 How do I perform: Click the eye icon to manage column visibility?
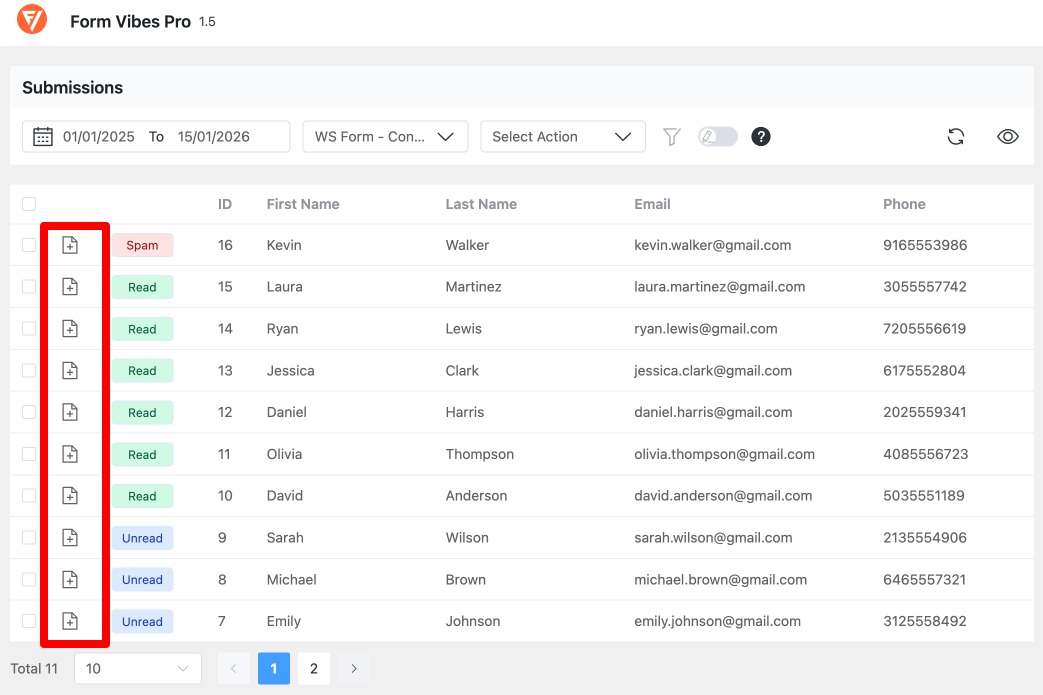(1007, 136)
